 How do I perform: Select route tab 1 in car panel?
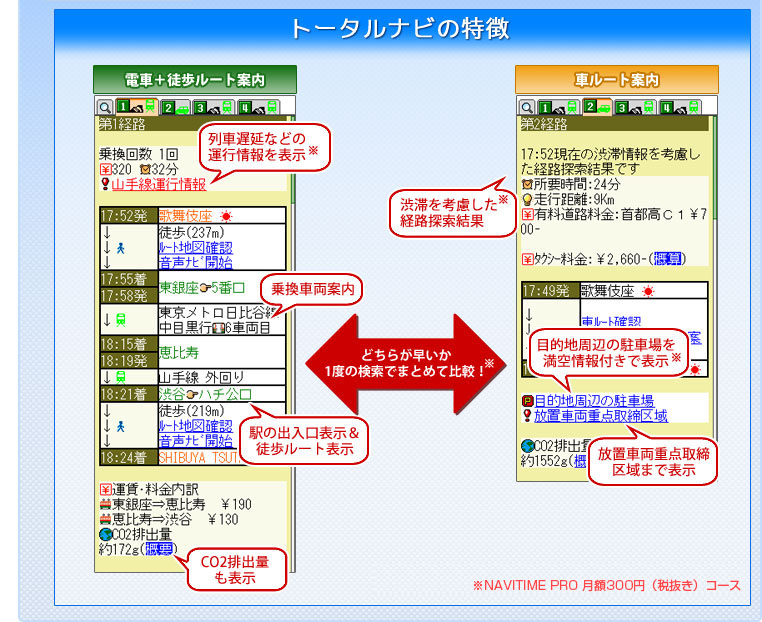[x=559, y=107]
